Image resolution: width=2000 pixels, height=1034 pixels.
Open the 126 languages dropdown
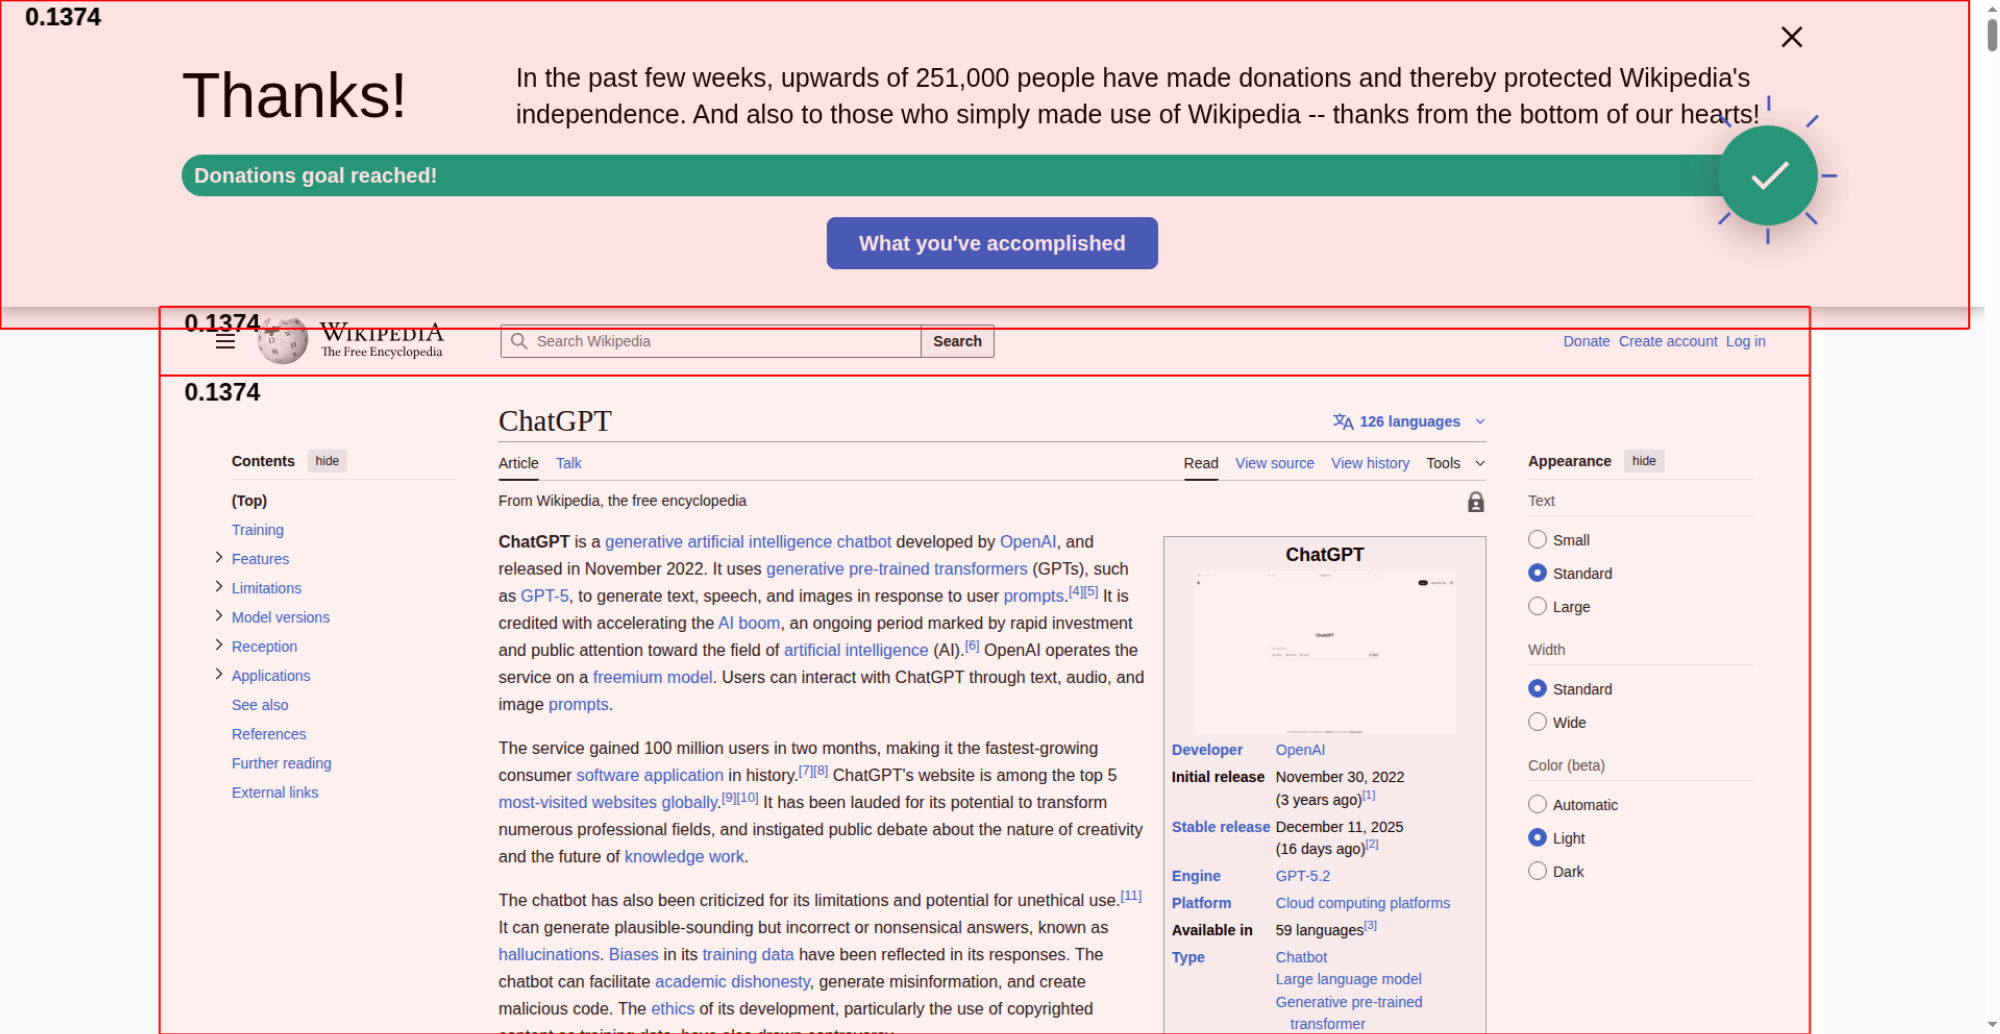(1409, 422)
